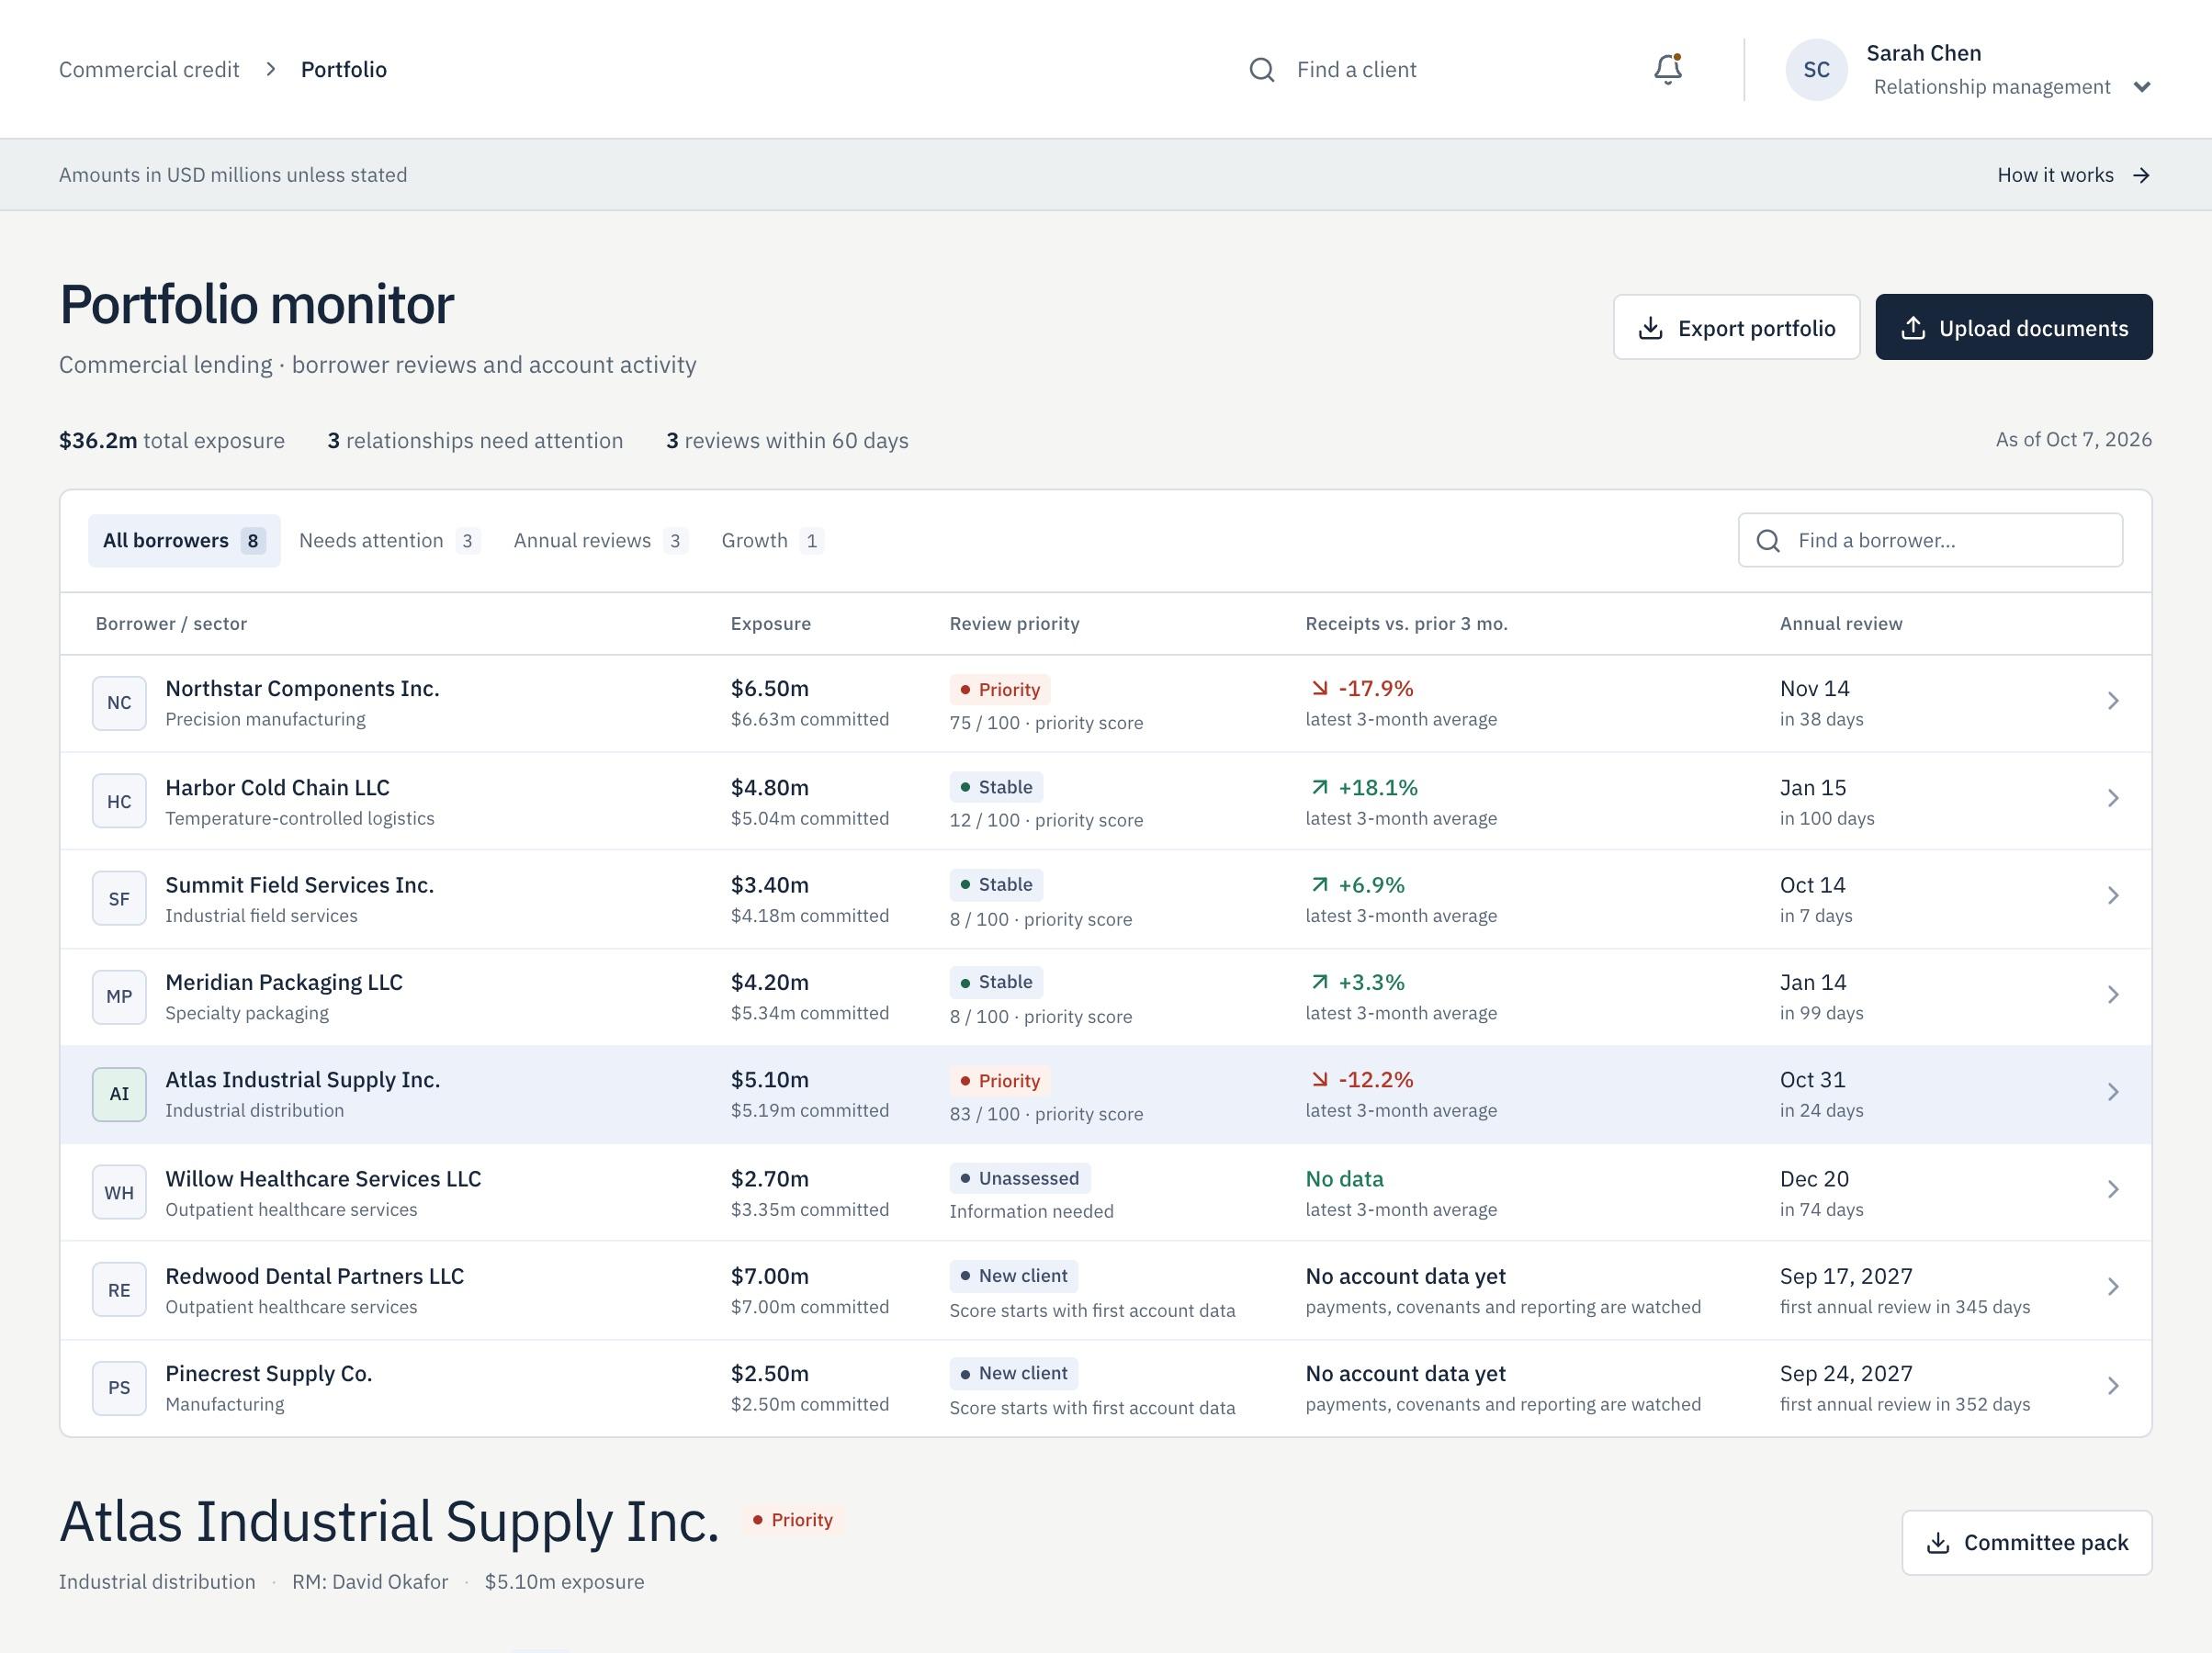2212x1653 pixels.
Task: Open the notifications bell
Action: pyautogui.click(x=1667, y=69)
